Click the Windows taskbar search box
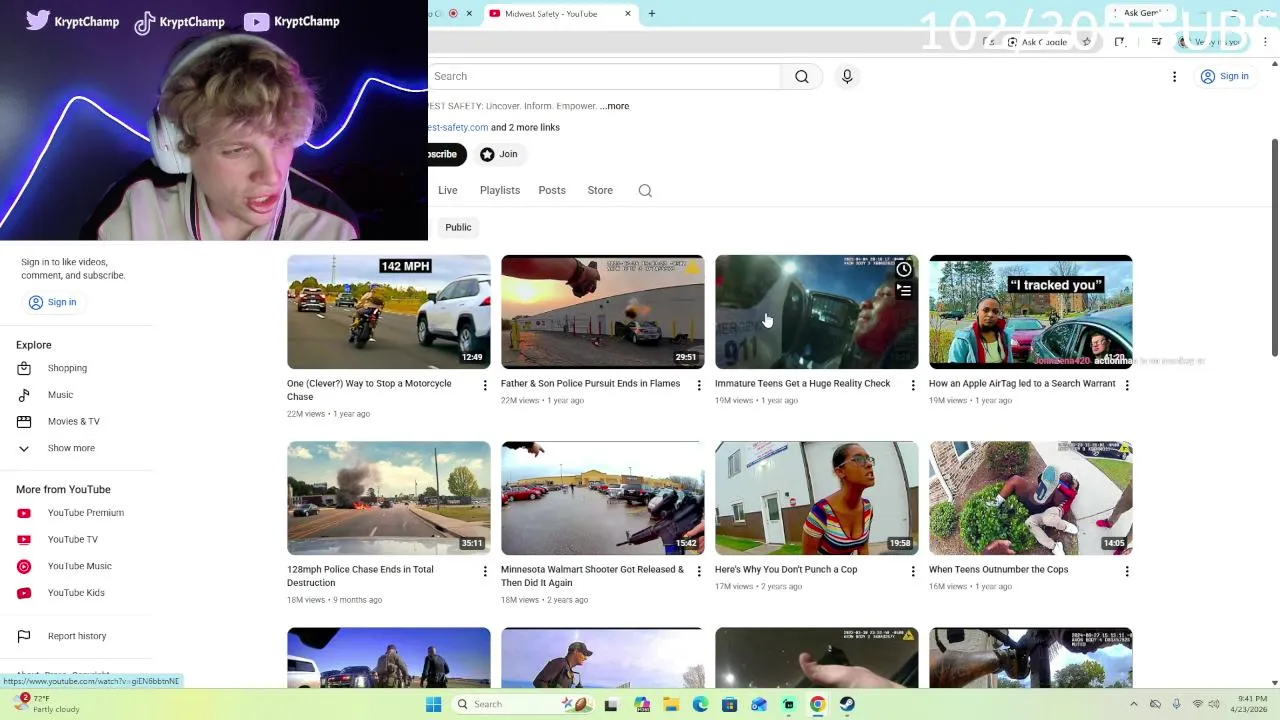 tap(523, 704)
